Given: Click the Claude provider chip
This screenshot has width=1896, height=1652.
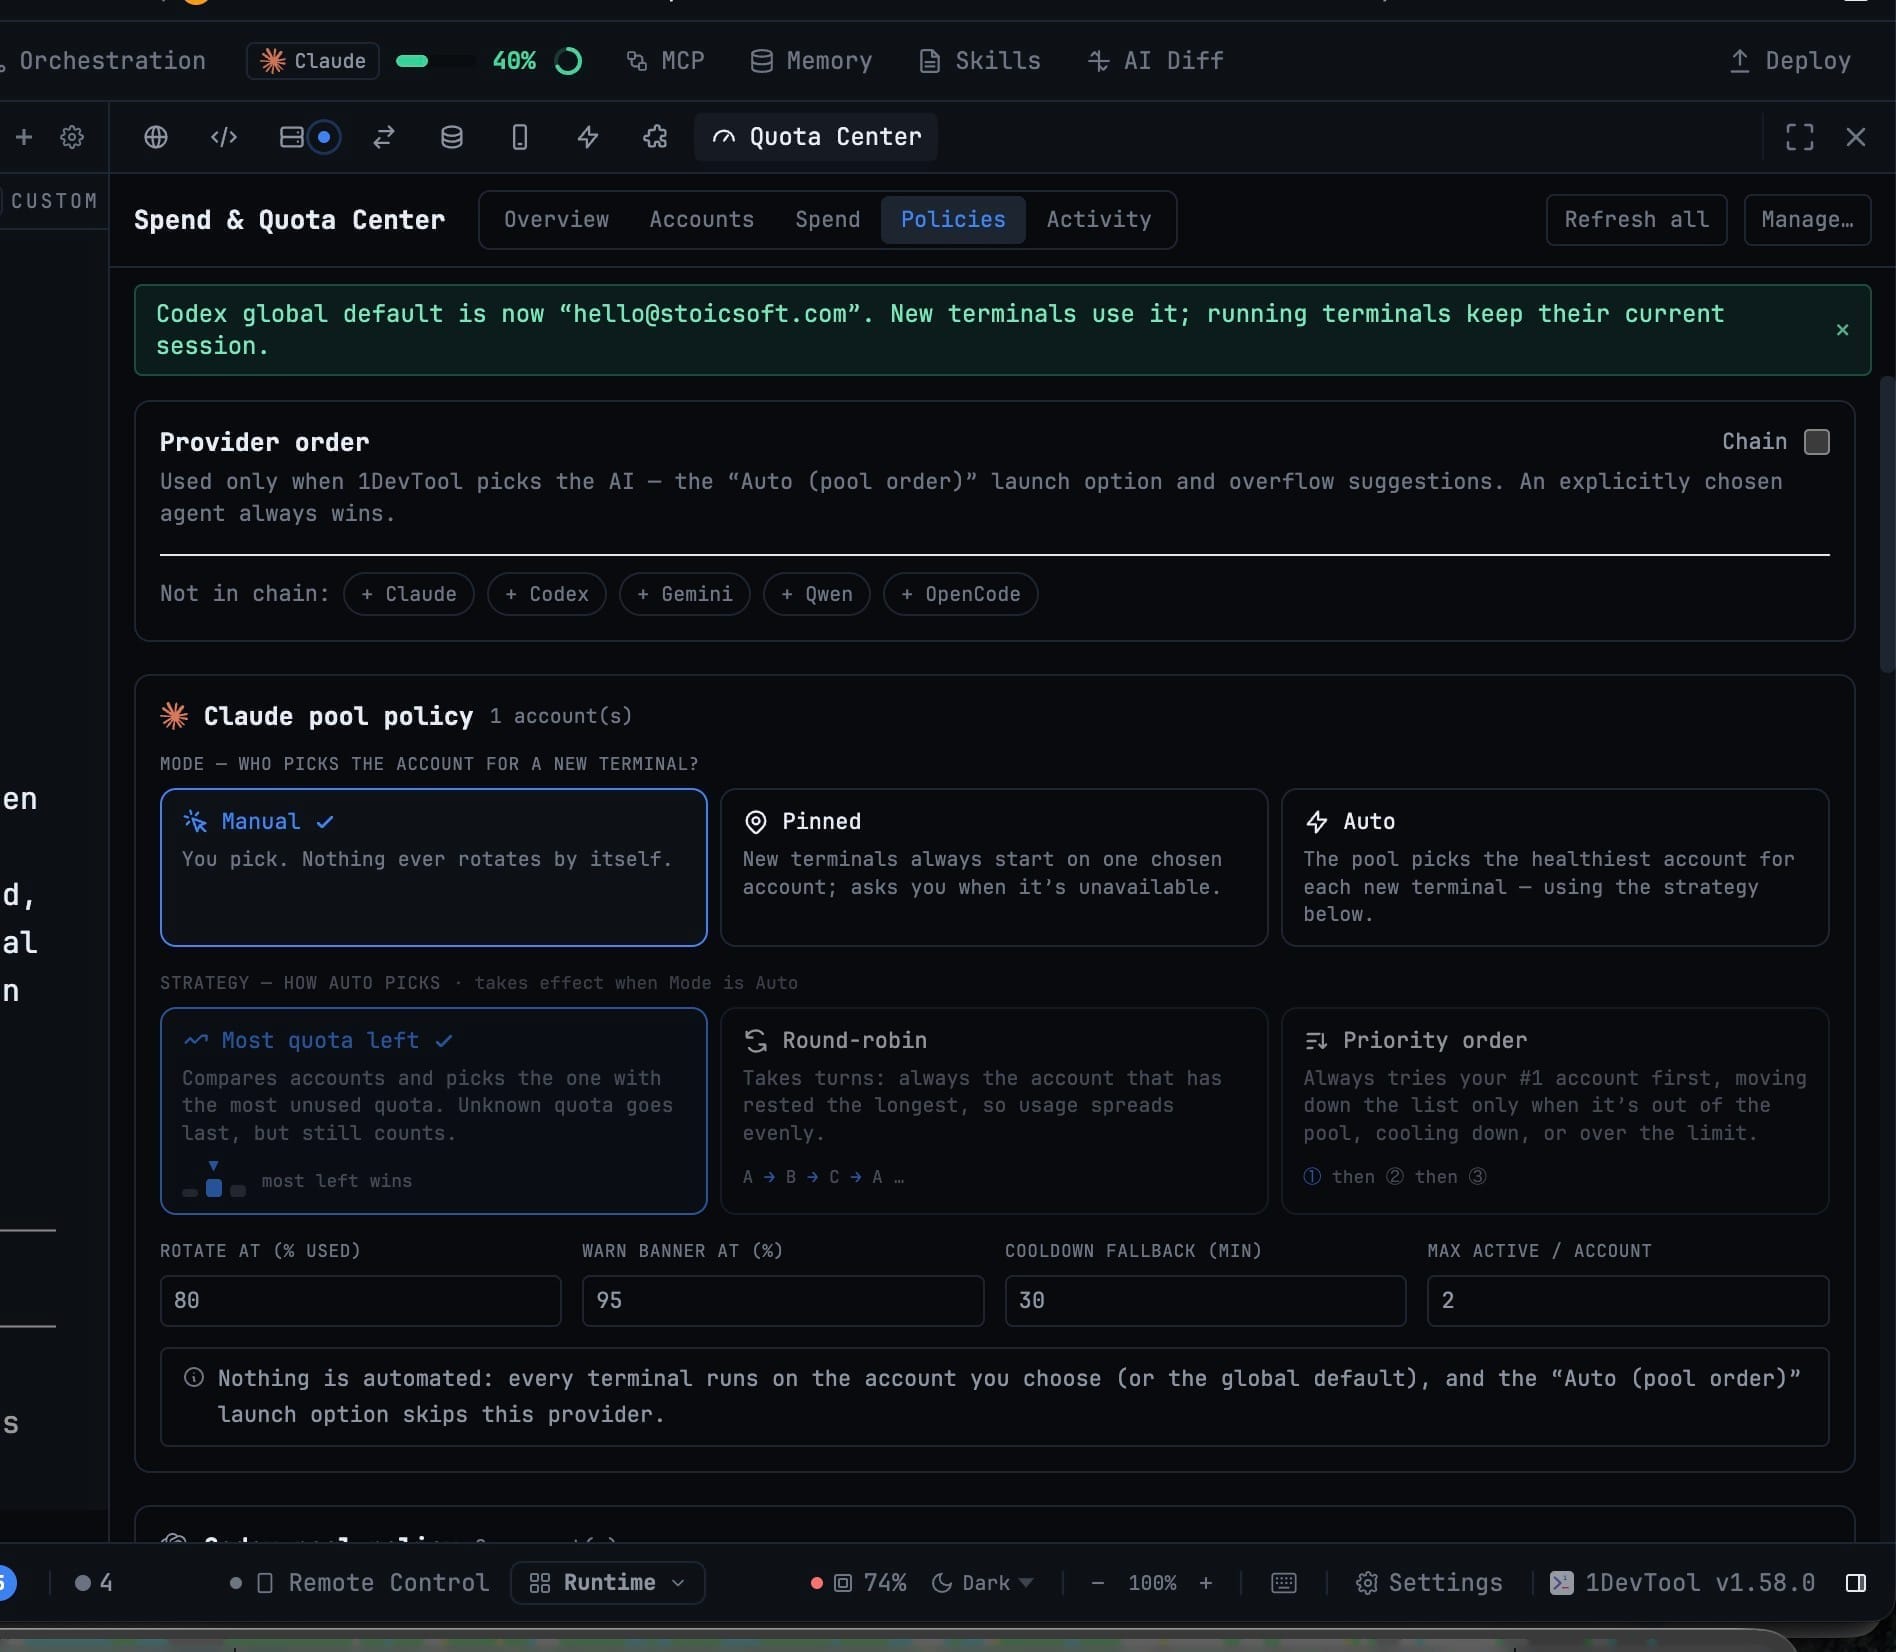Looking at the screenshot, I should [x=313, y=61].
